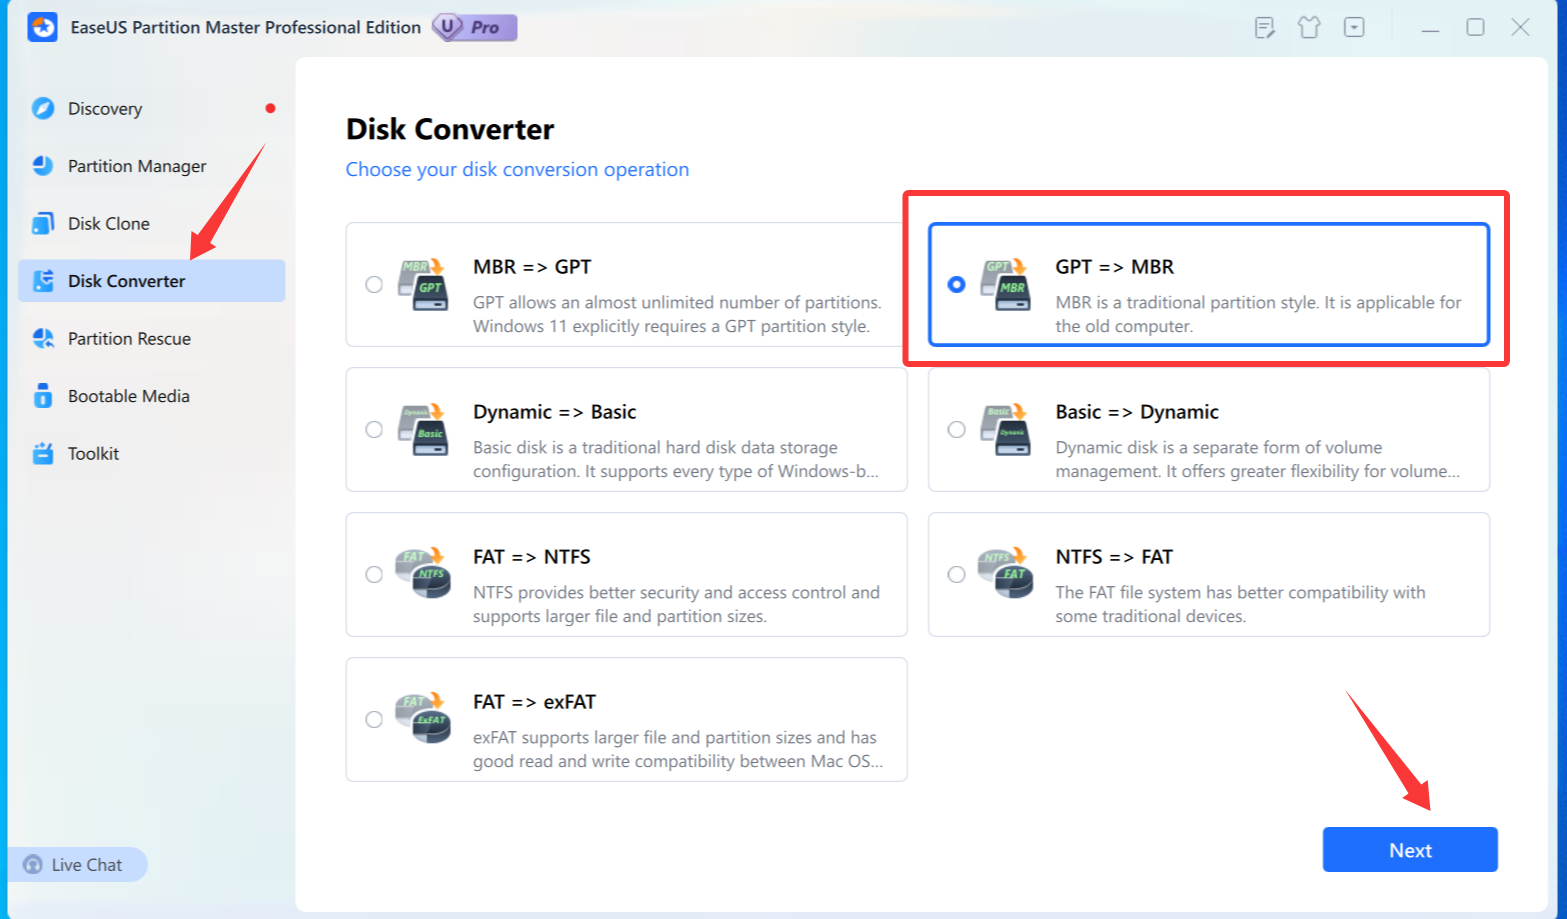1567x919 pixels.
Task: Click 'exFAT supports larger file' description
Action: [x=678, y=749]
